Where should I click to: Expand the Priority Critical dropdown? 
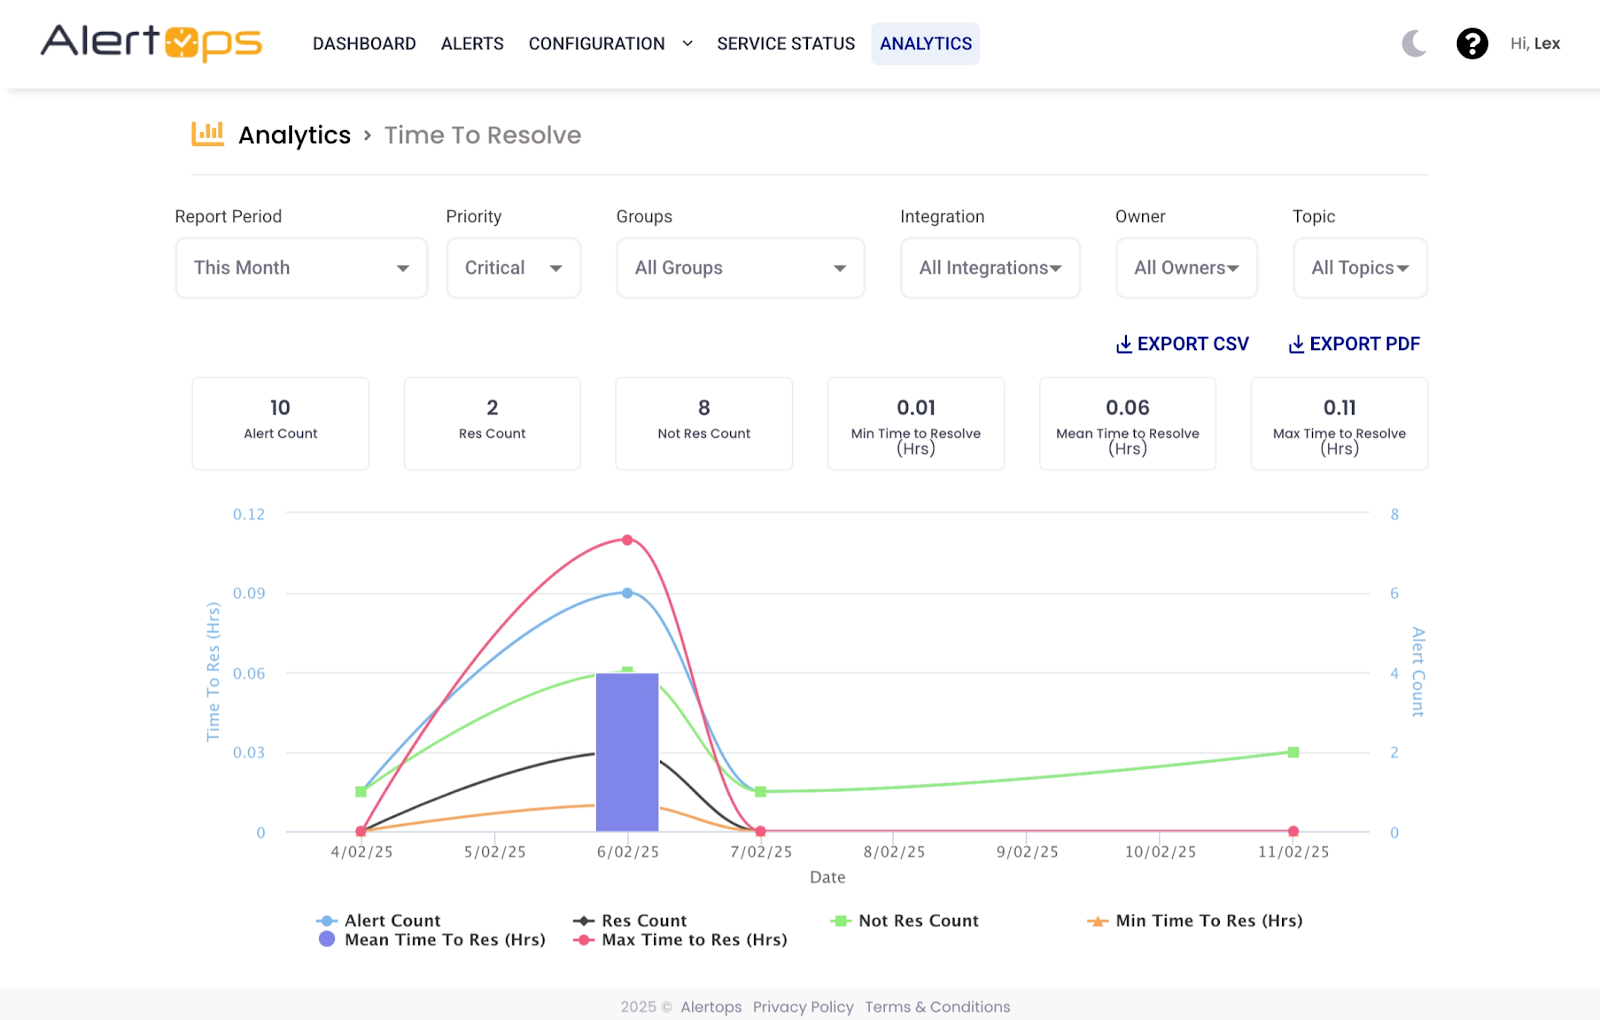[513, 268]
